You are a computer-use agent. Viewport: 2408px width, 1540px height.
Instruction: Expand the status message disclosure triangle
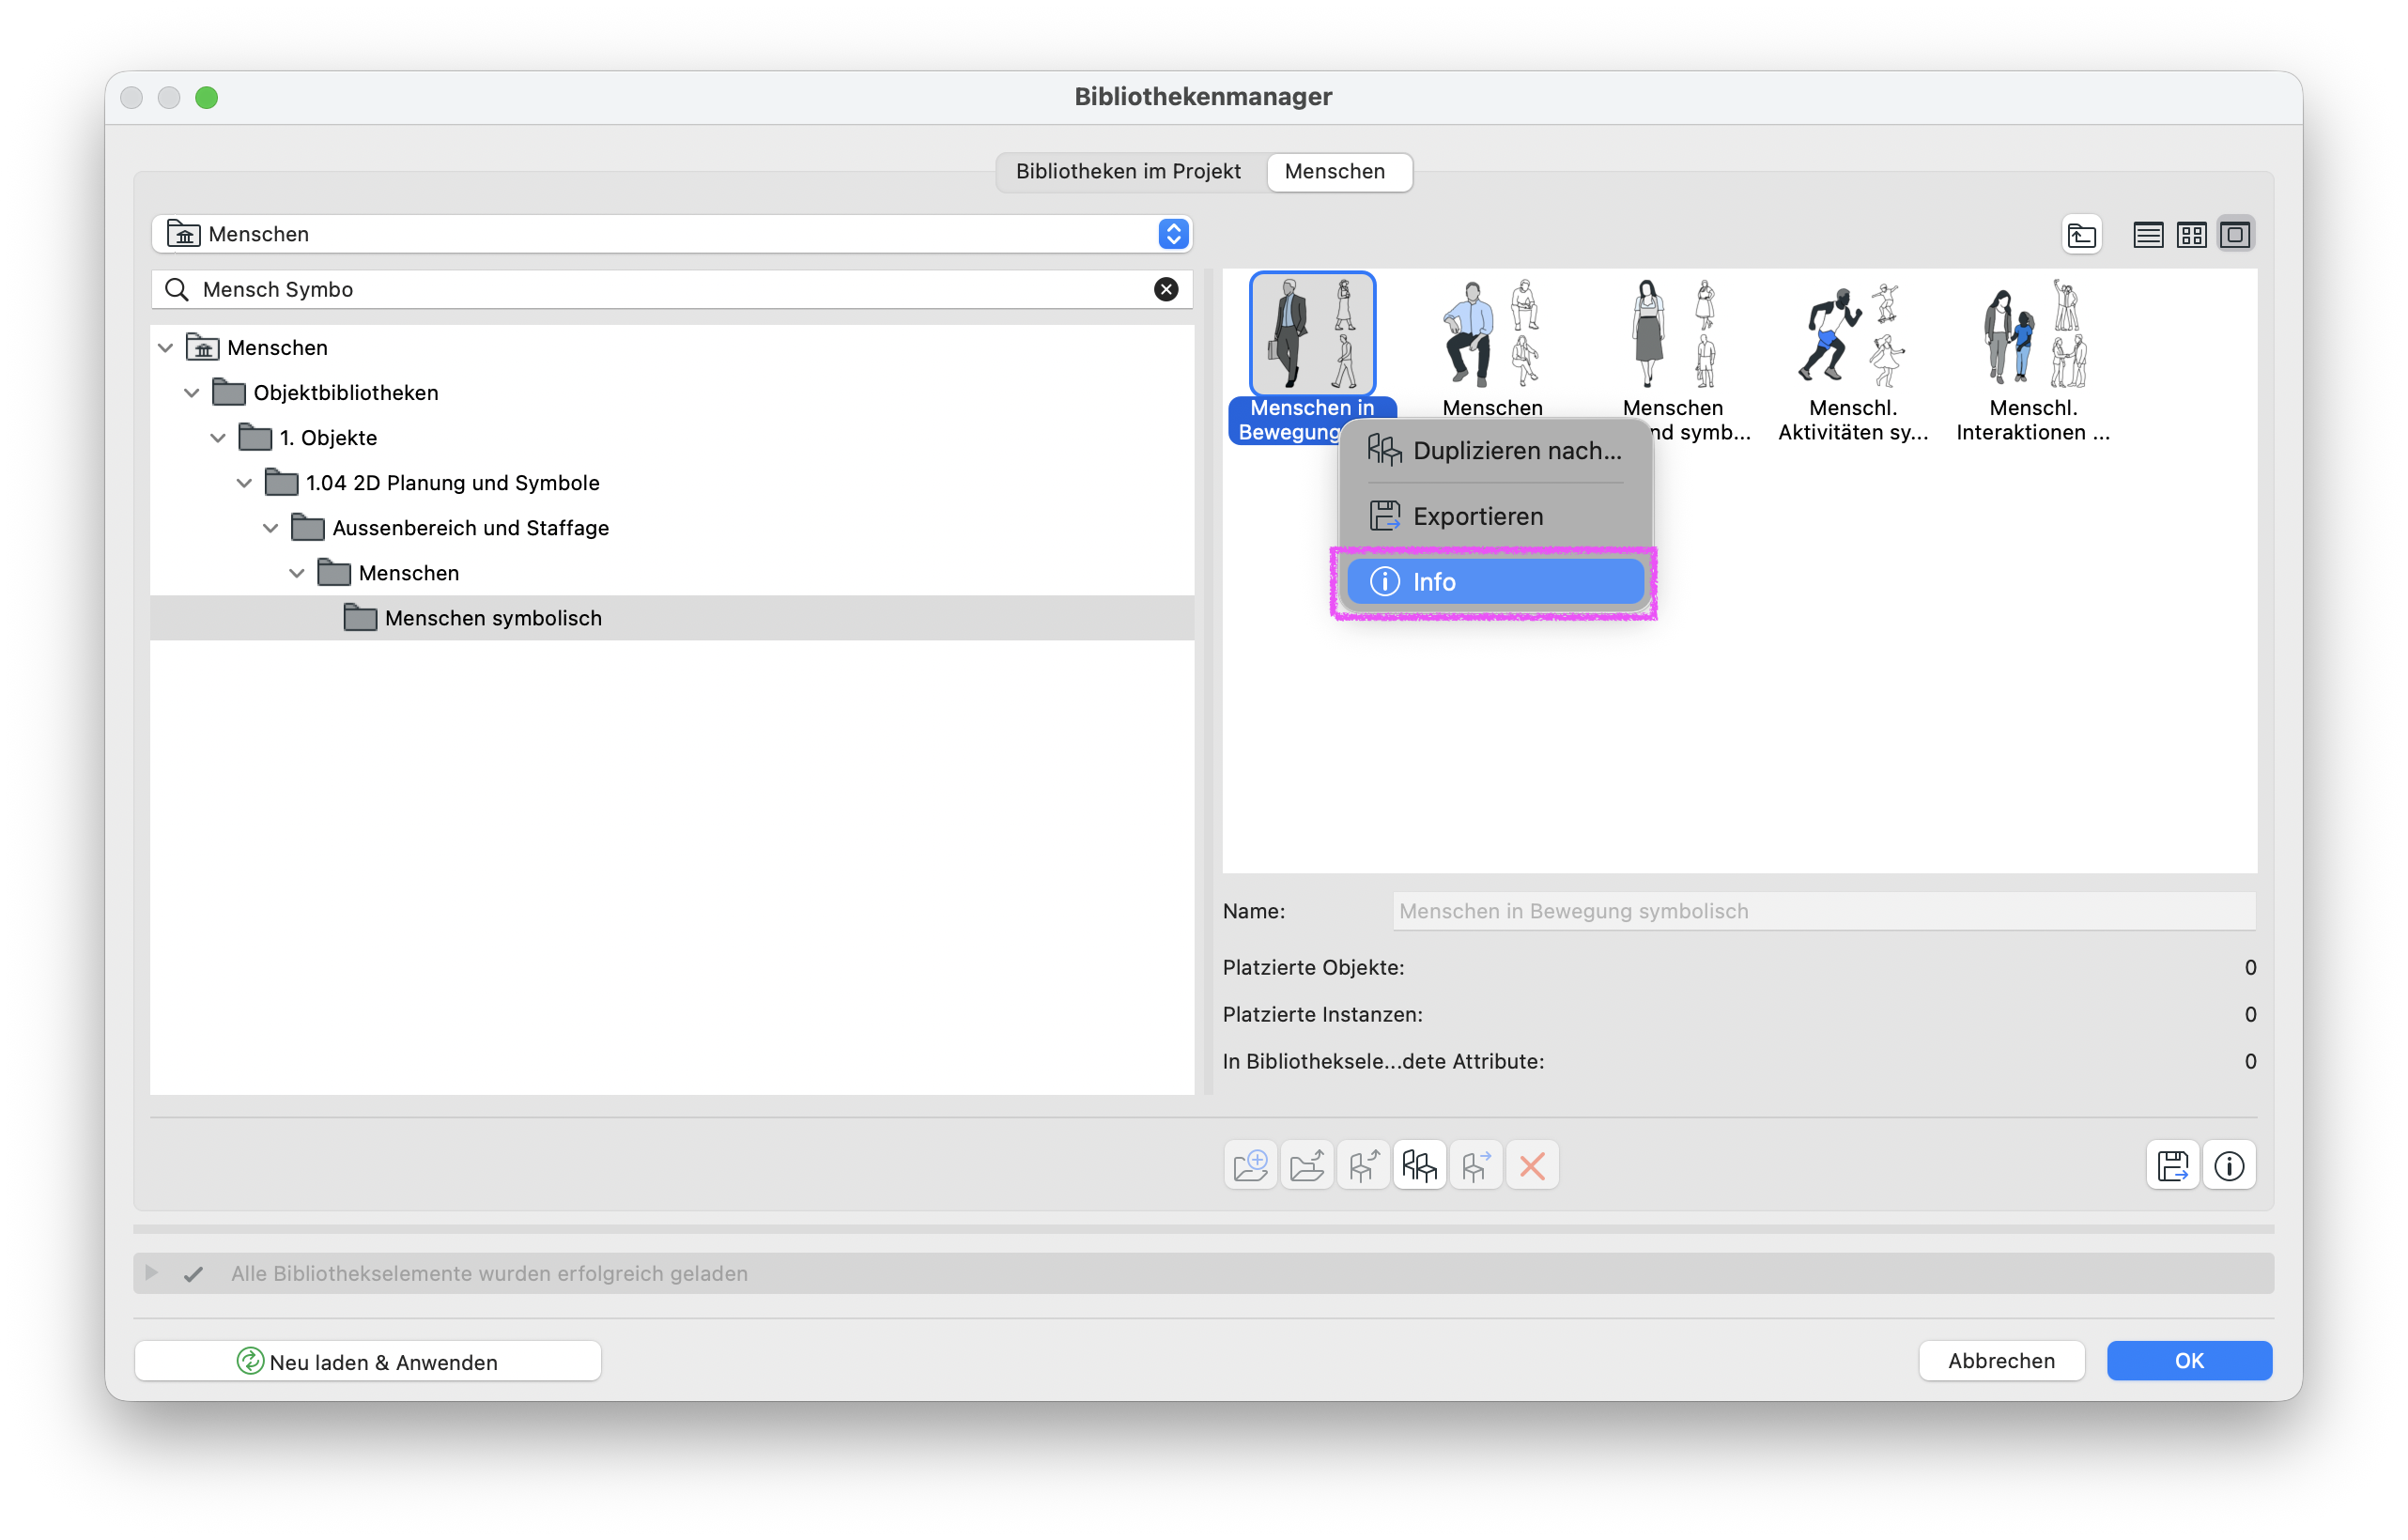tap(152, 1273)
